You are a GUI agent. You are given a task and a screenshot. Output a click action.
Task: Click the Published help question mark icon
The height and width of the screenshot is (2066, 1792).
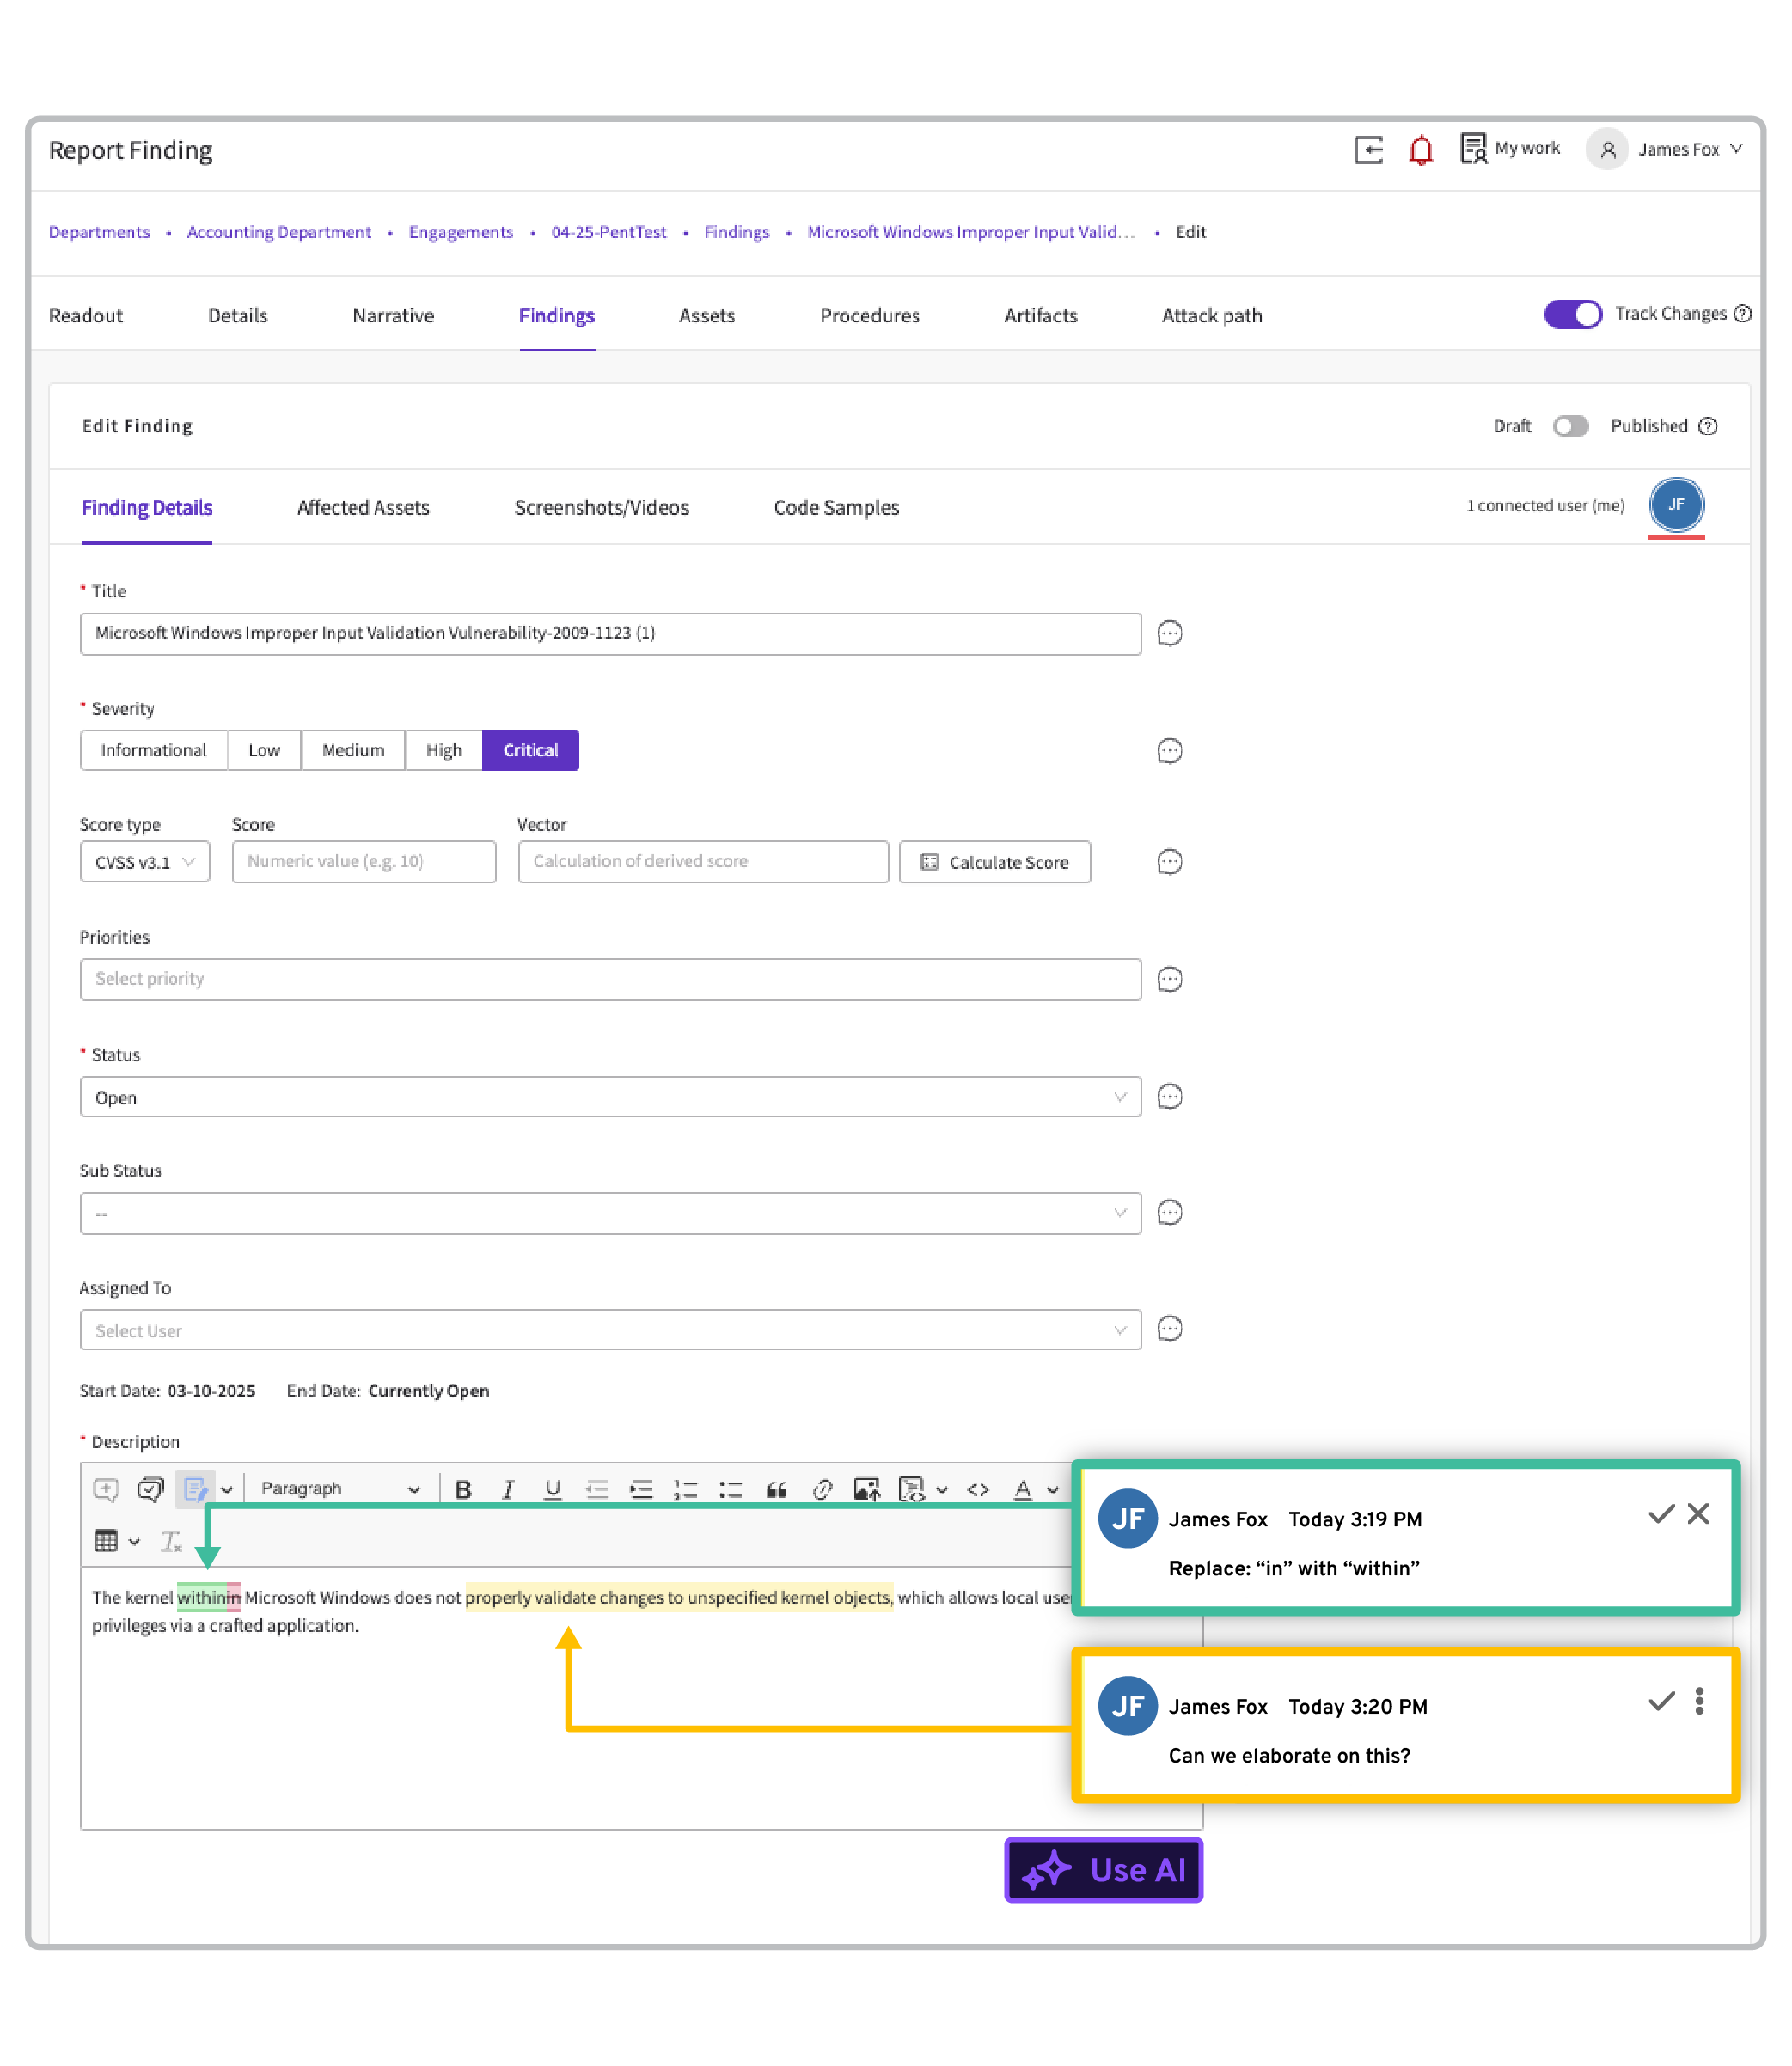coord(1708,426)
